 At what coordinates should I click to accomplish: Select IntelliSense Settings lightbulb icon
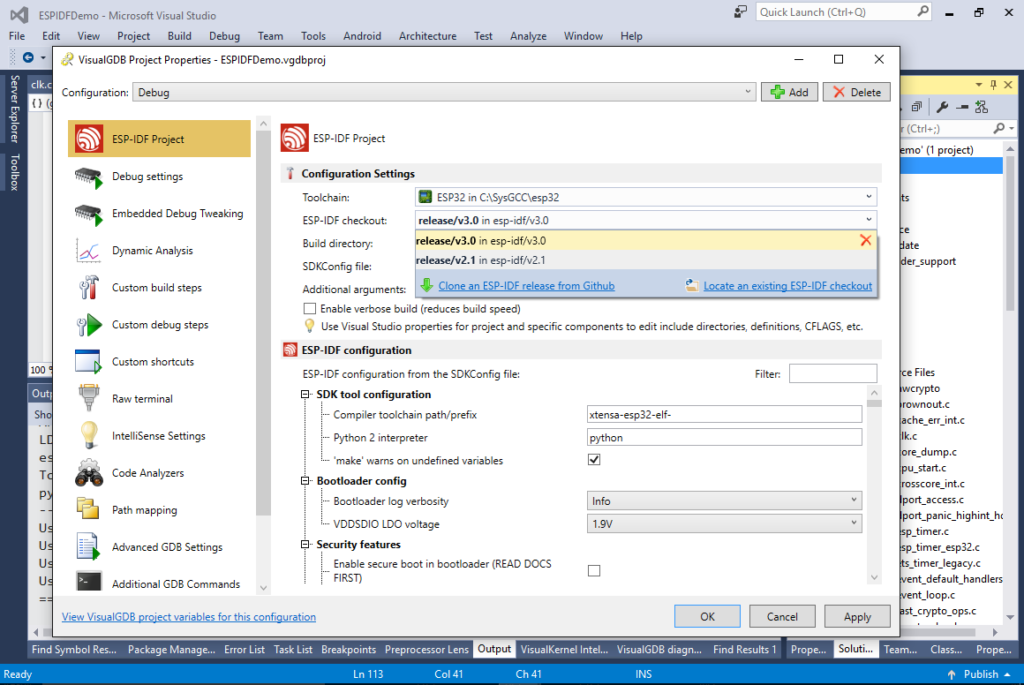89,436
